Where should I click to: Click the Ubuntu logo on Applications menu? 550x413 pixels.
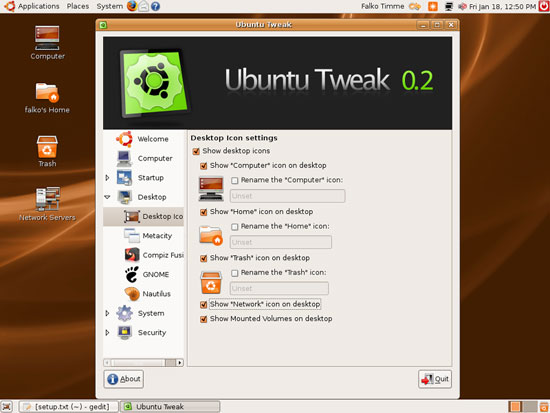(x=9, y=6)
